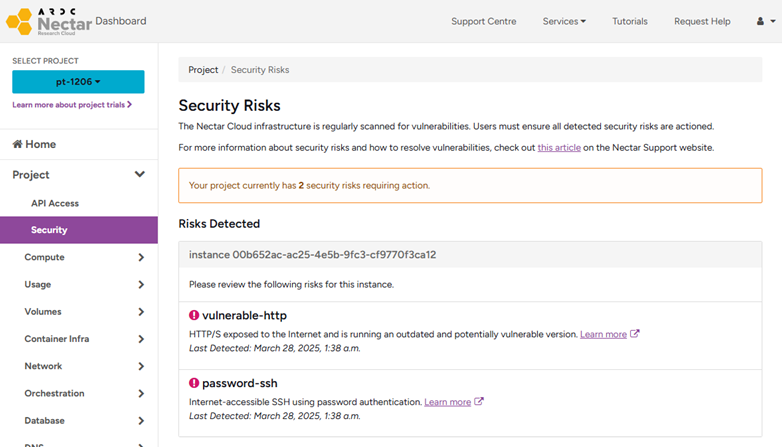Click the Home house icon

click(17, 144)
